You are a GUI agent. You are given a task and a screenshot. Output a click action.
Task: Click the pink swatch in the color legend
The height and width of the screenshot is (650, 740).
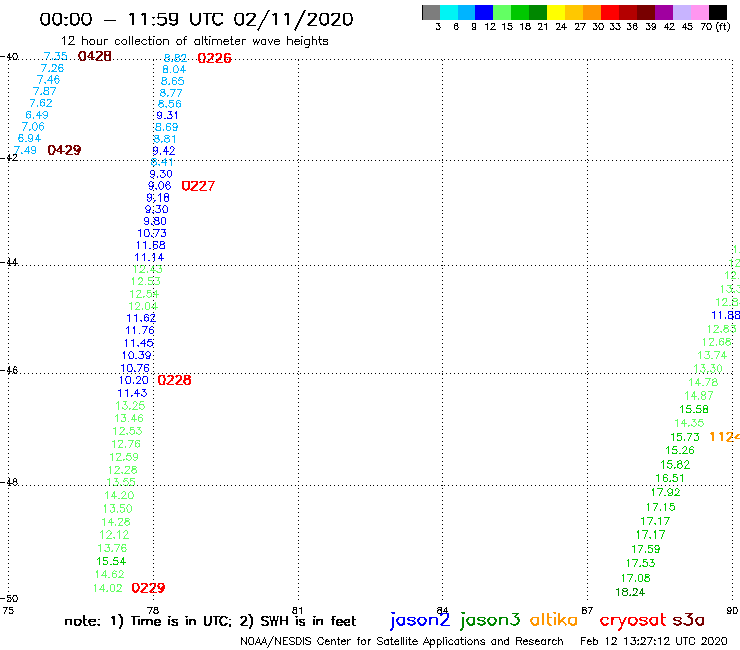(x=700, y=12)
